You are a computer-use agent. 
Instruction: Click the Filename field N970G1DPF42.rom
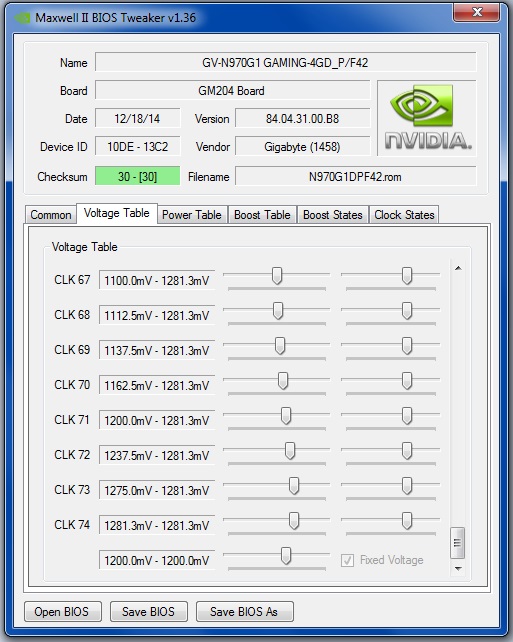(356, 176)
